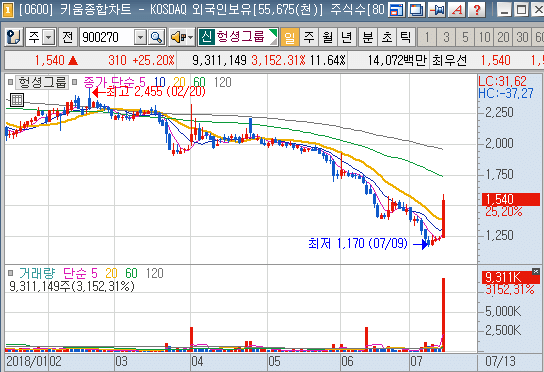Image resolution: width=544 pixels, height=372 pixels.
Task: Click the 전 button
Action: pos(68,37)
